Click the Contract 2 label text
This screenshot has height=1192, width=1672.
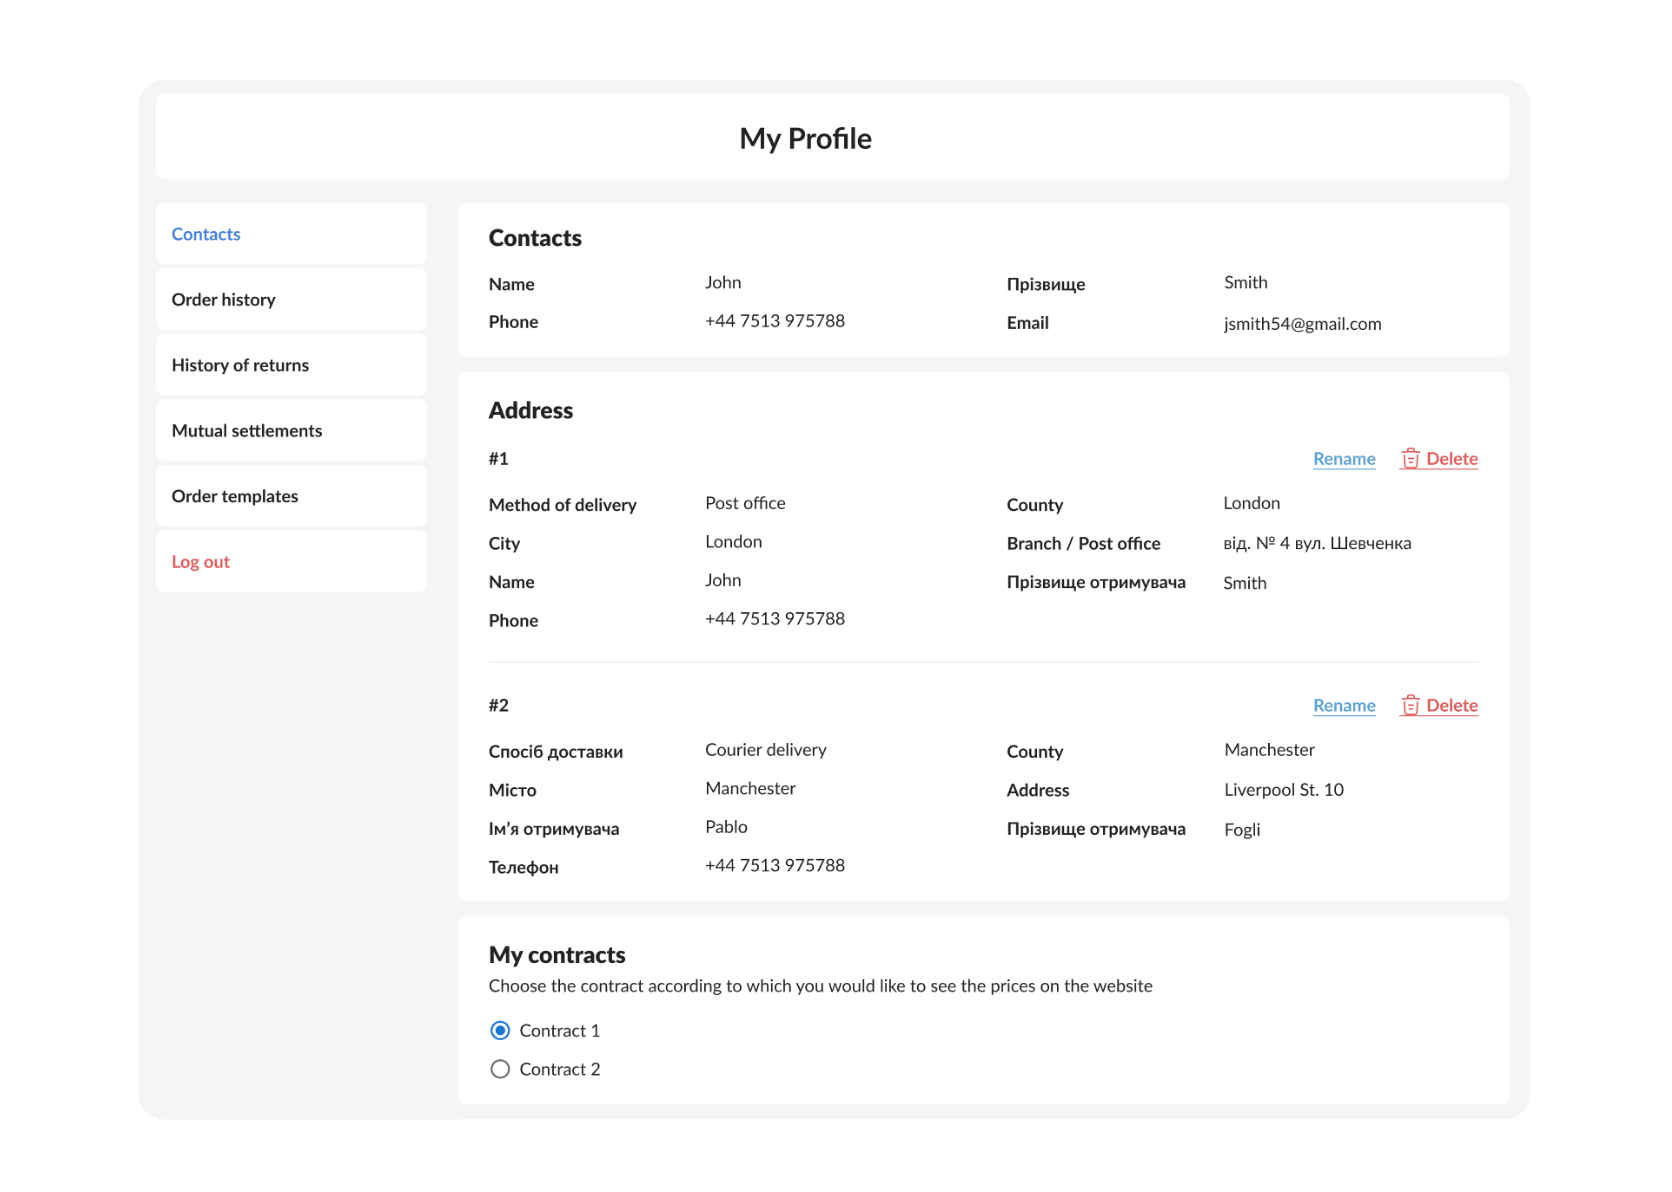coord(560,1070)
